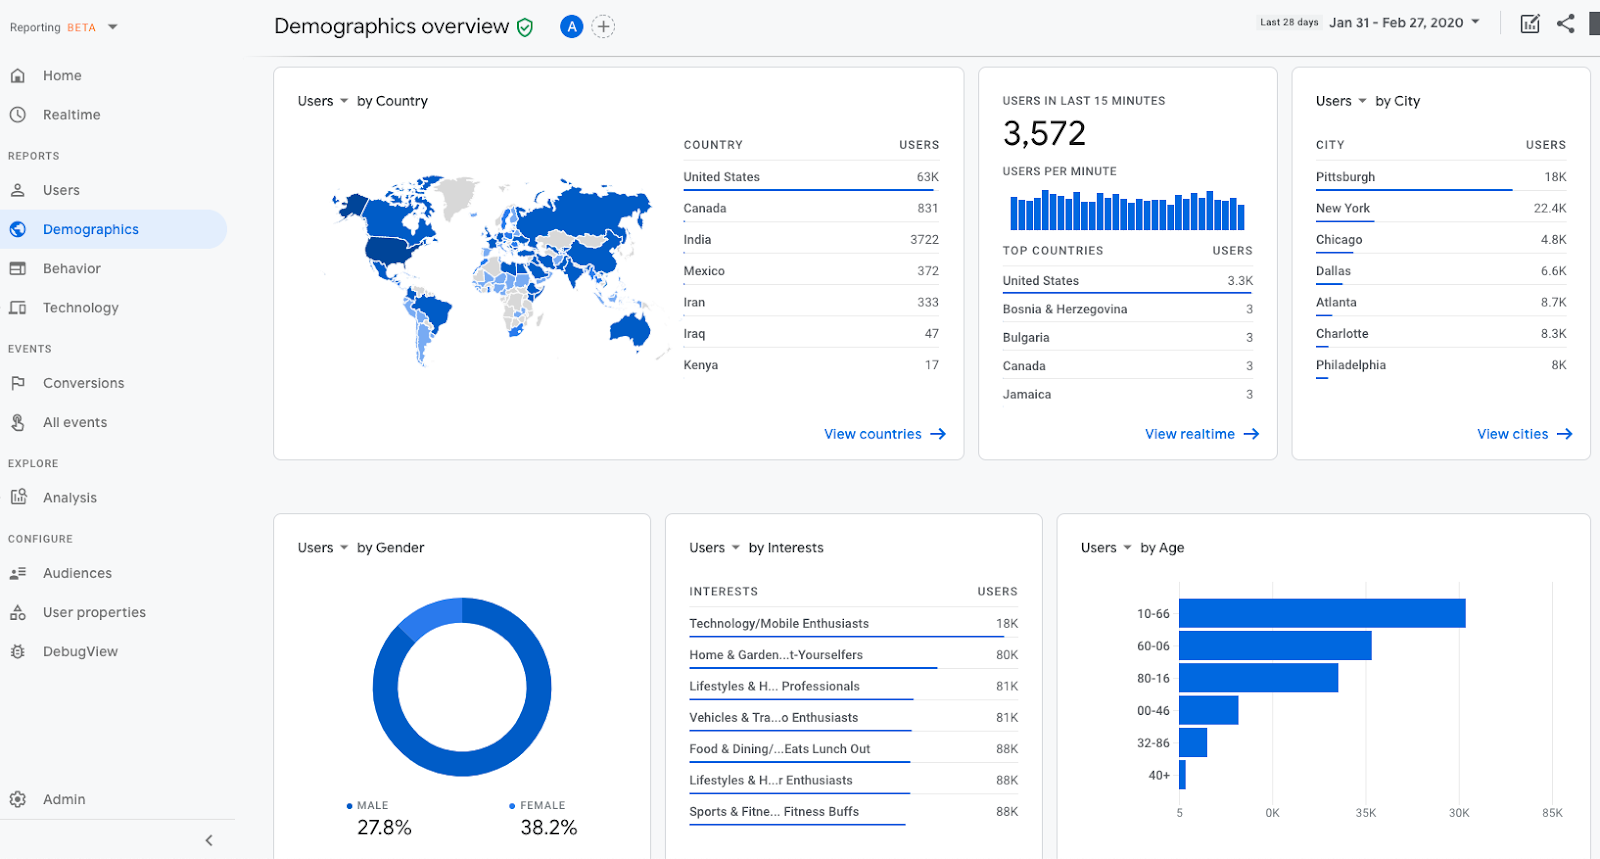The width and height of the screenshot is (1600, 859).
Task: Add a comparison with plus icon
Action: click(603, 27)
